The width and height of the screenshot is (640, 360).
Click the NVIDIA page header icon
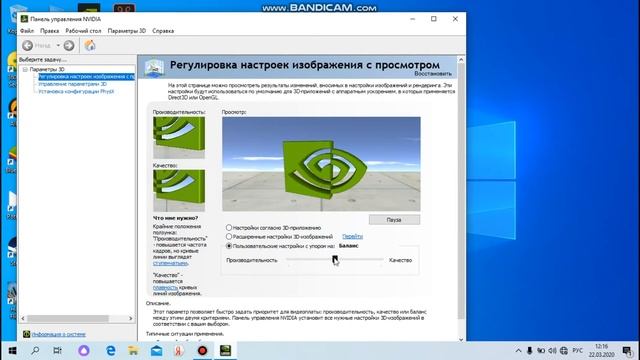pos(155,67)
